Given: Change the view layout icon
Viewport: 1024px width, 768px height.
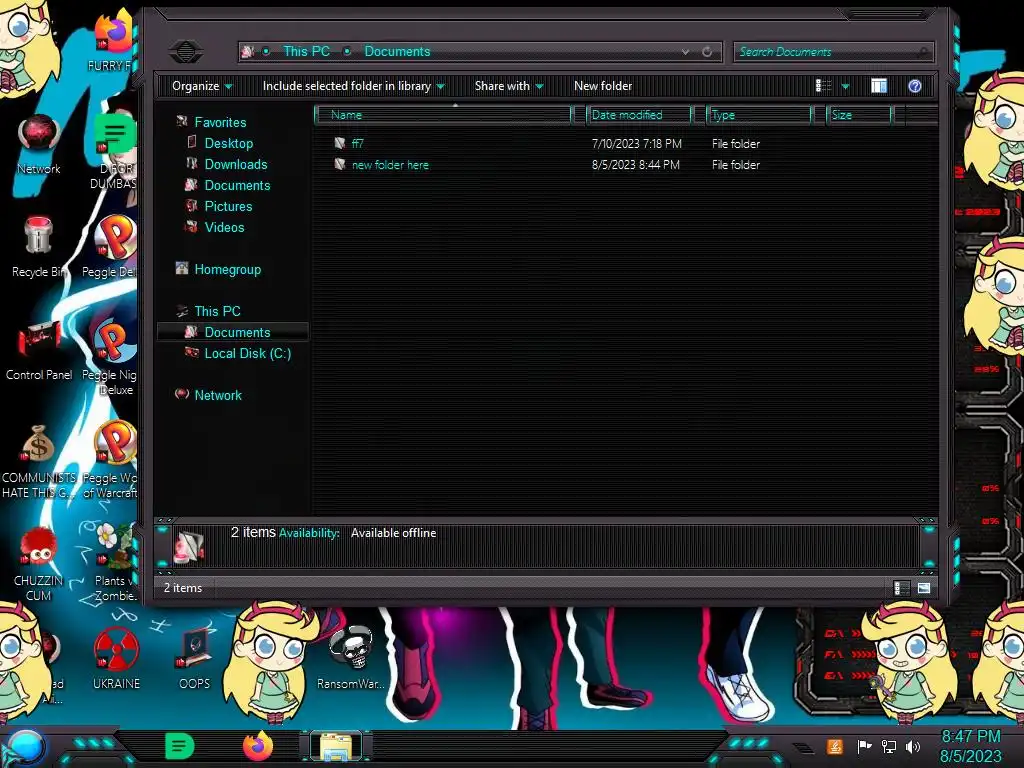Looking at the screenshot, I should (x=824, y=86).
